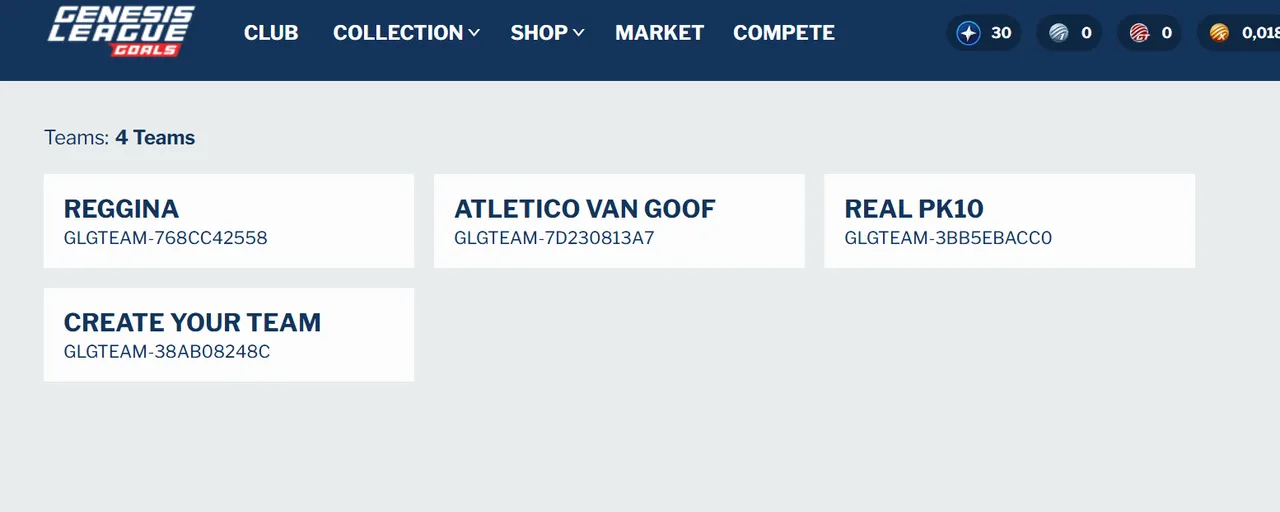
Task: Open the COMPETE section
Action: pyautogui.click(x=784, y=33)
